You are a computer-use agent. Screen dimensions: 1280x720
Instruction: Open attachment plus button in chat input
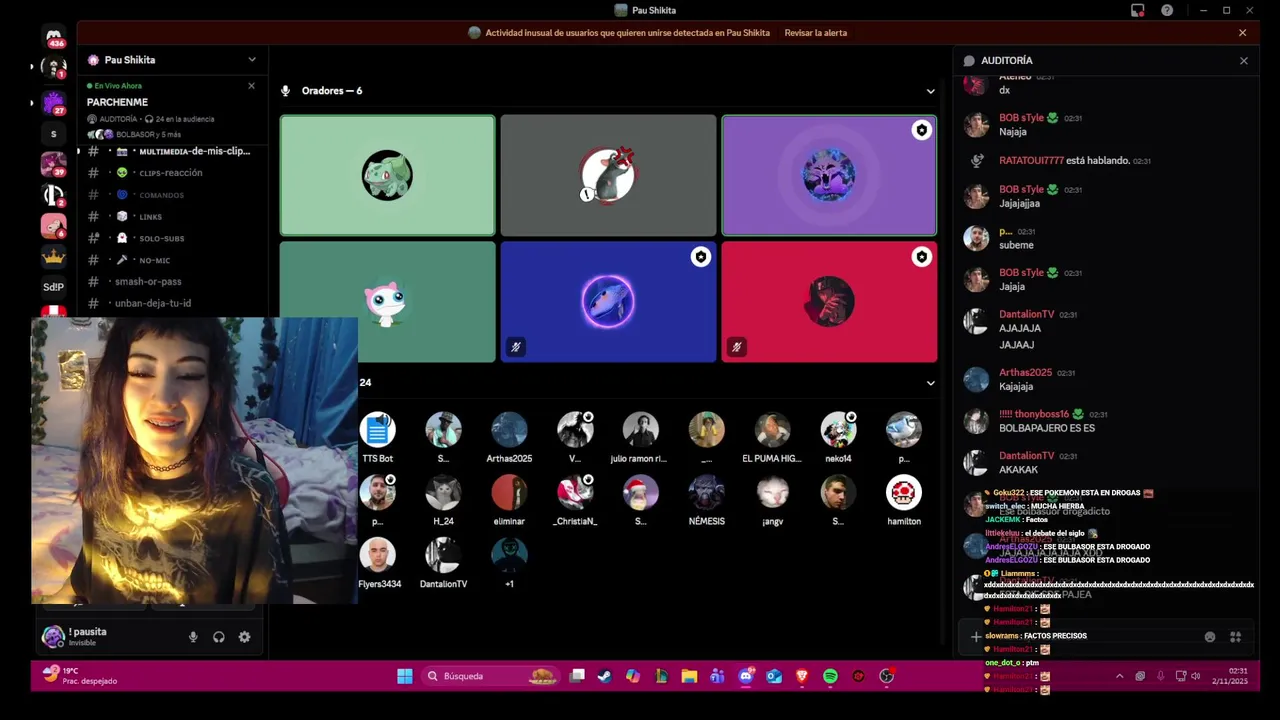tap(976, 637)
